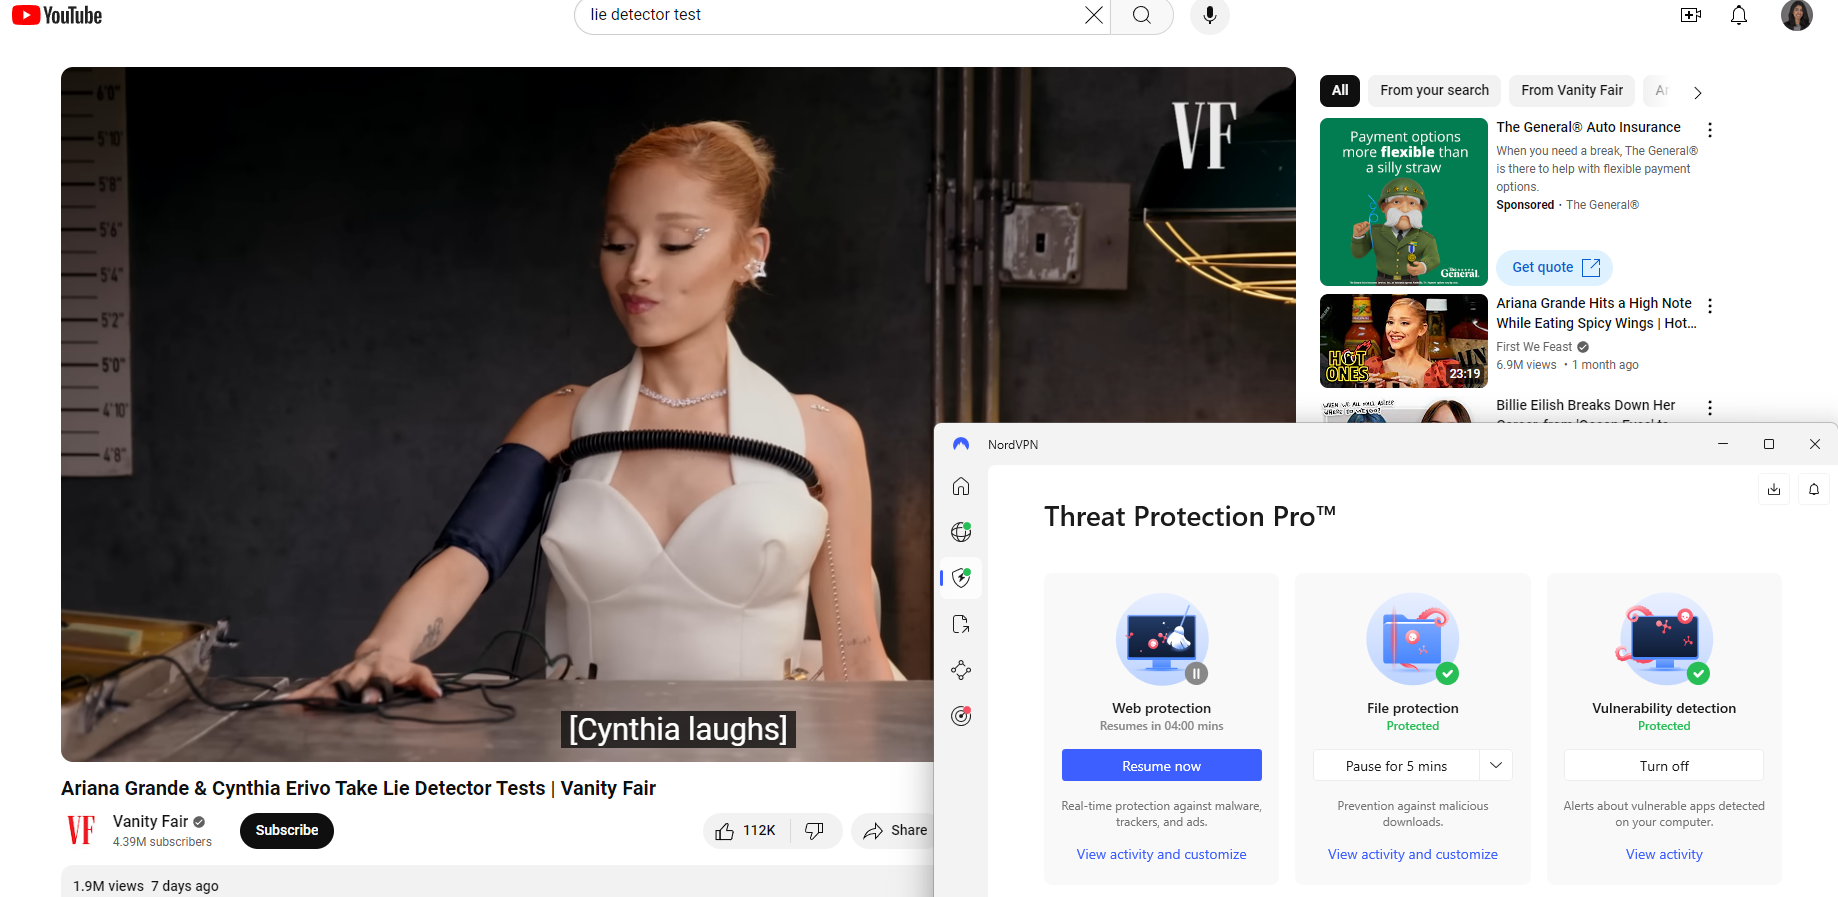Screen dimensions: 1838x897
Task: Go to NordVPN Home sidebar icon
Action: click(961, 486)
